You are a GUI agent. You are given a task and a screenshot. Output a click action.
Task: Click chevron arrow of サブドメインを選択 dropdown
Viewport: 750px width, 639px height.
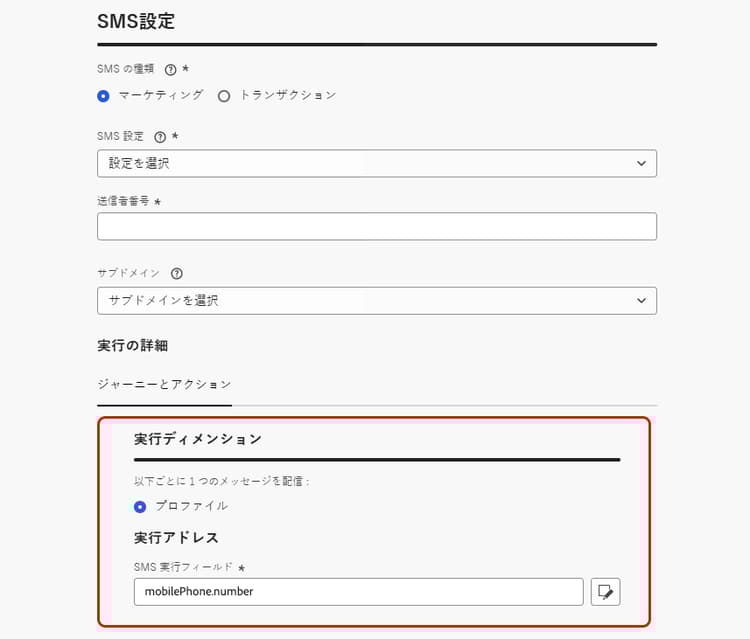641,300
